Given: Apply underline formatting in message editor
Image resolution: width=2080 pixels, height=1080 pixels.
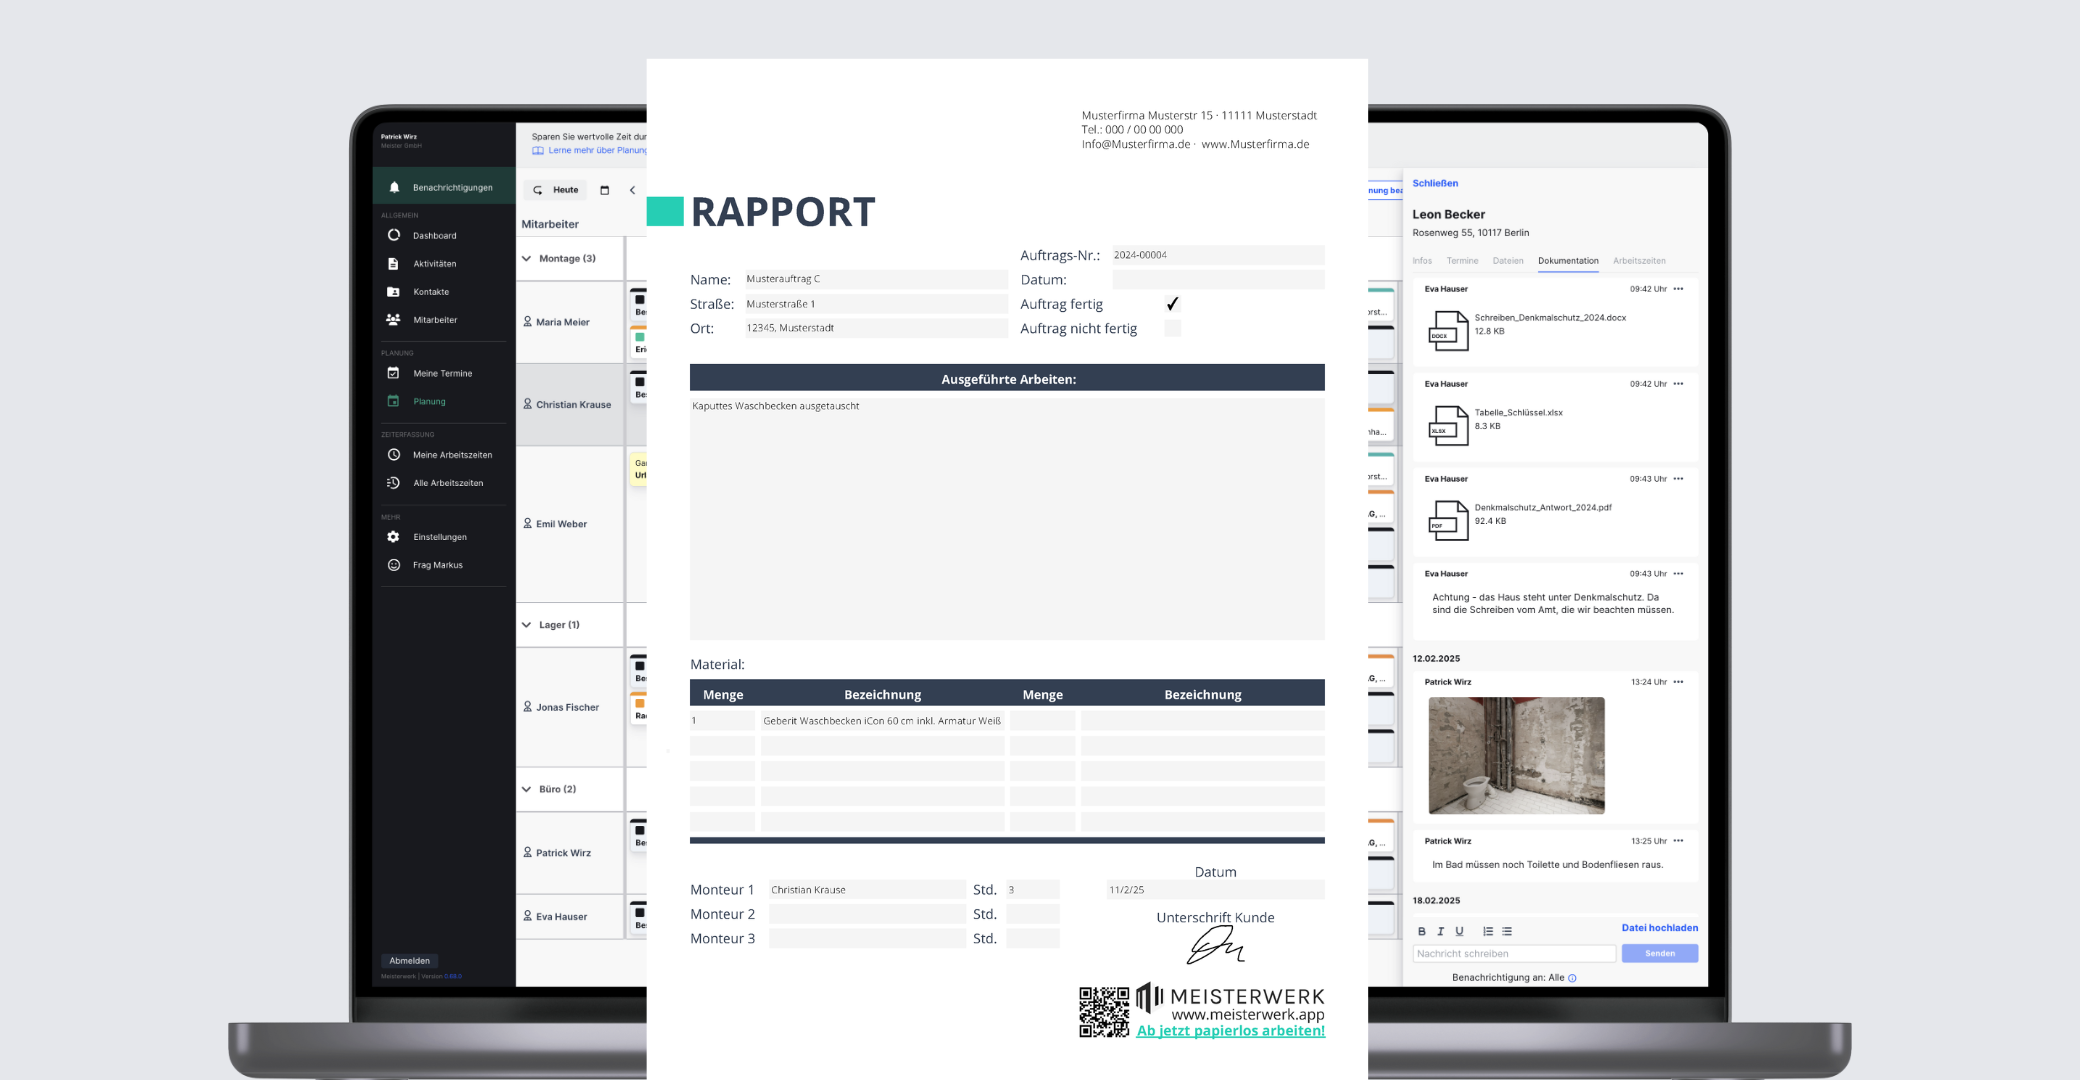Looking at the screenshot, I should point(1459,931).
